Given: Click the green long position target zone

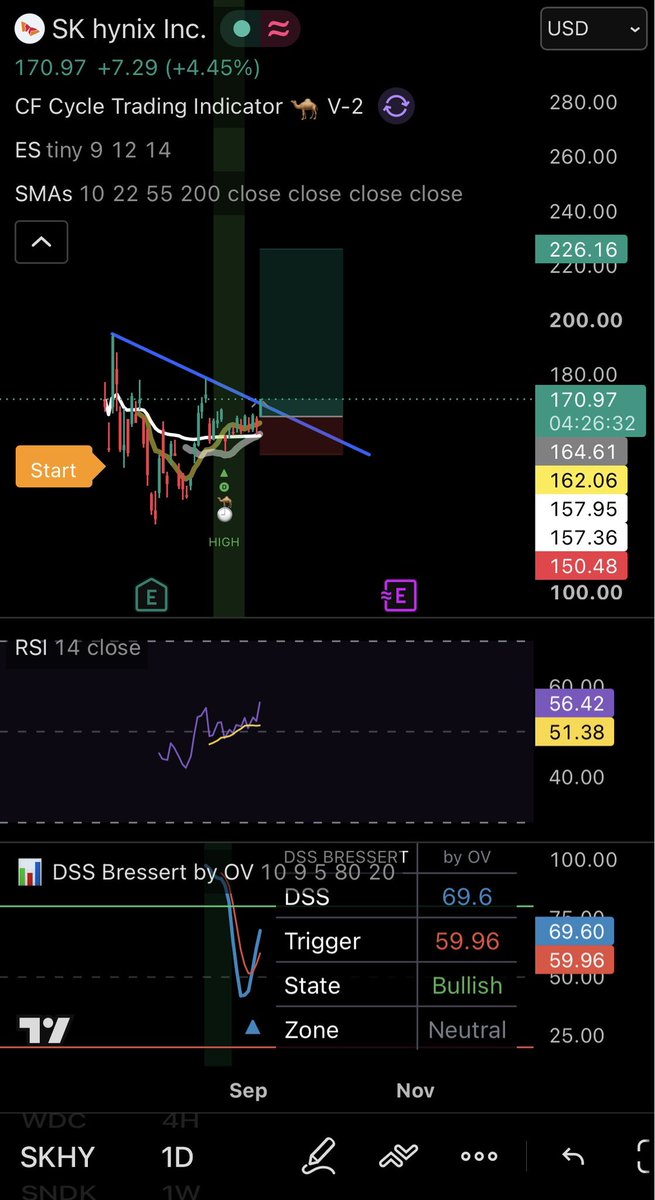Looking at the screenshot, I should point(301,330).
